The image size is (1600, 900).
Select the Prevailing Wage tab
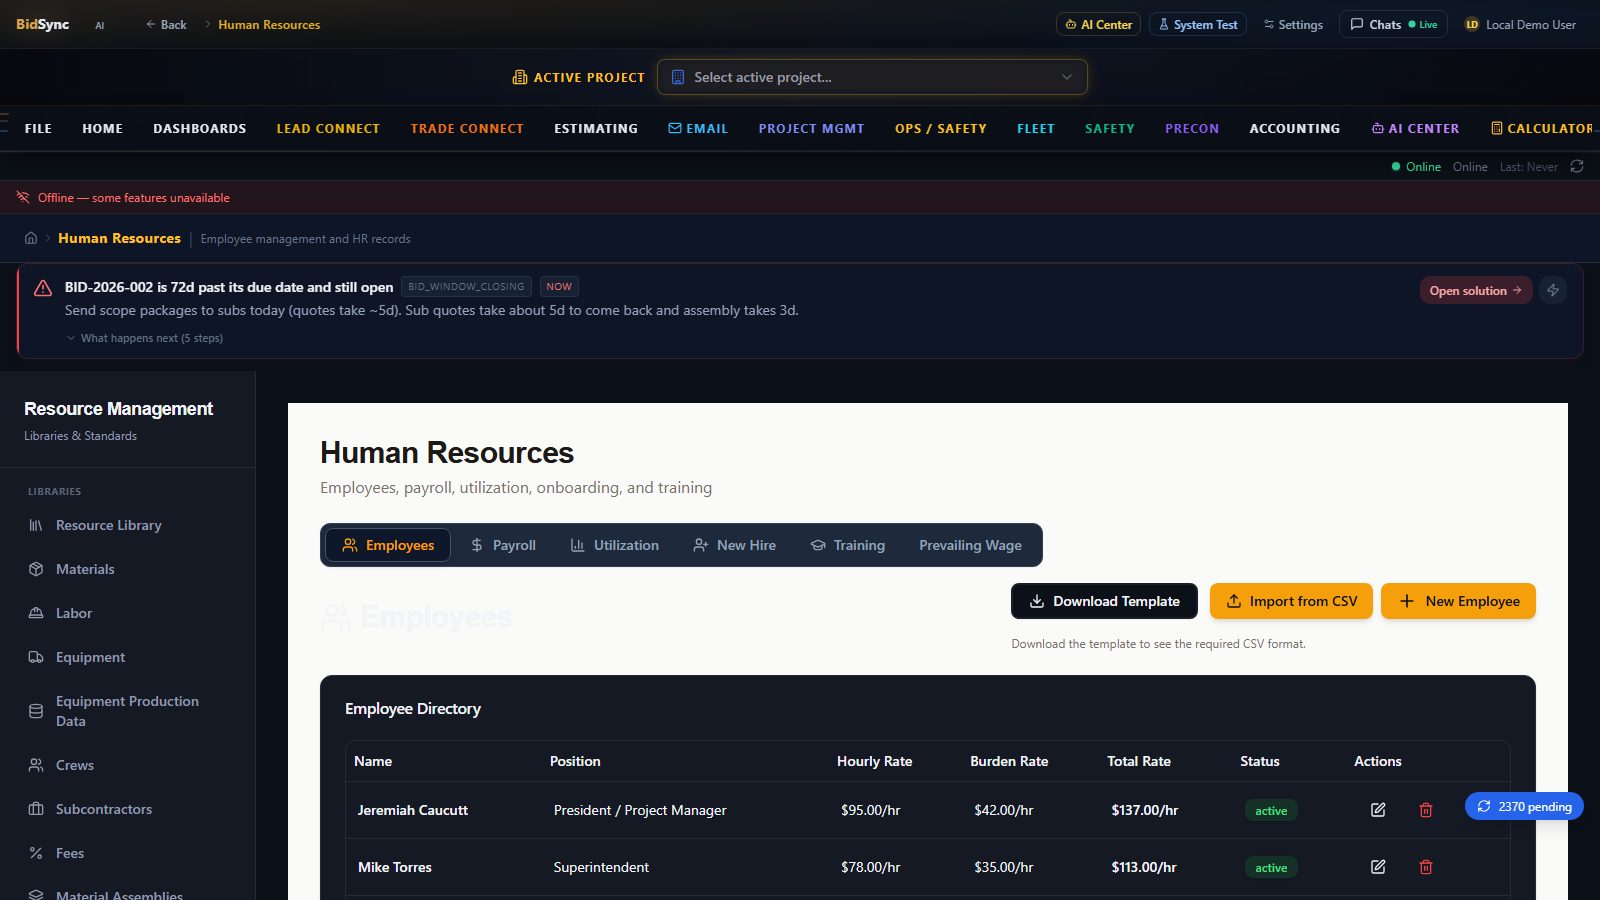[x=970, y=545]
